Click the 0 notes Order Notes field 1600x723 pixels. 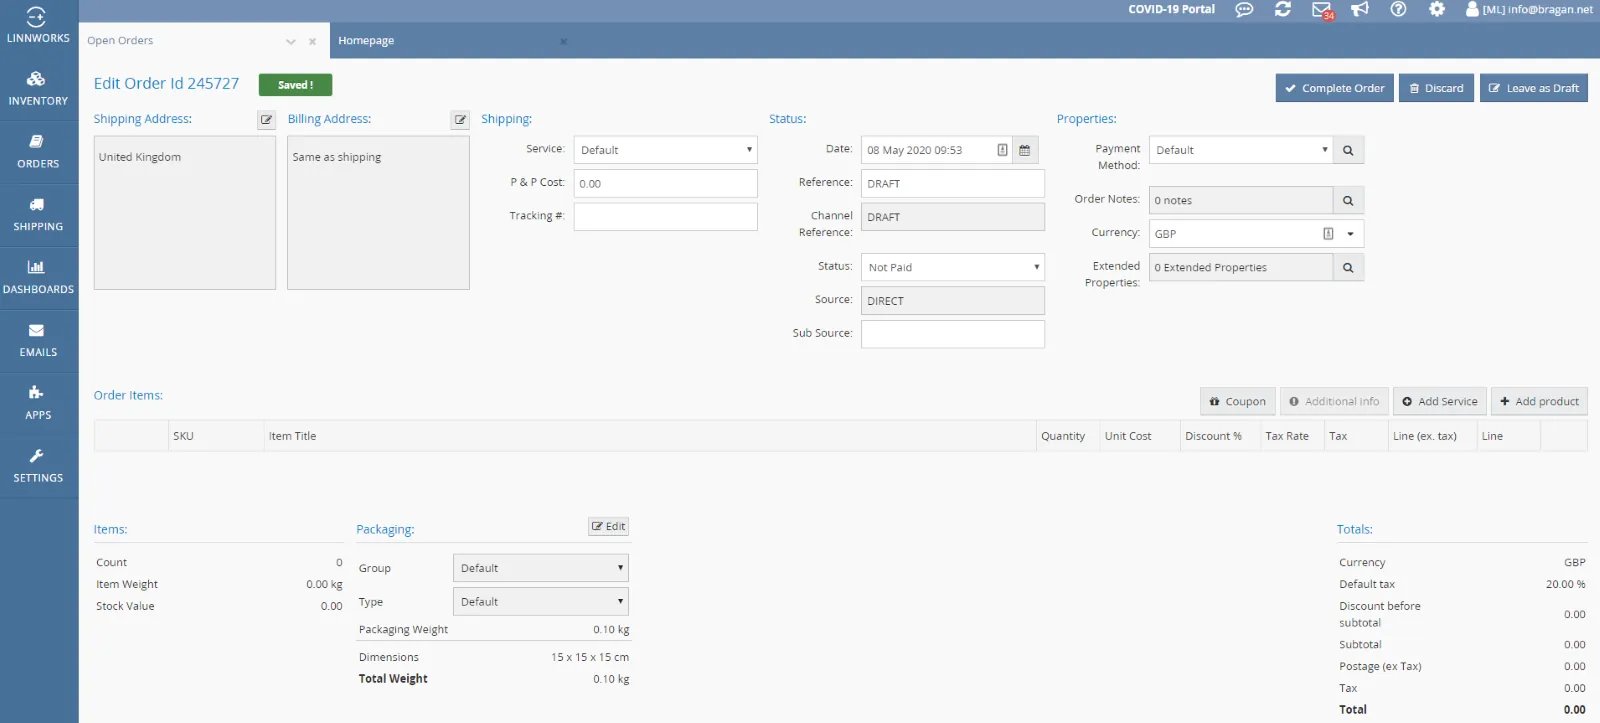1241,200
